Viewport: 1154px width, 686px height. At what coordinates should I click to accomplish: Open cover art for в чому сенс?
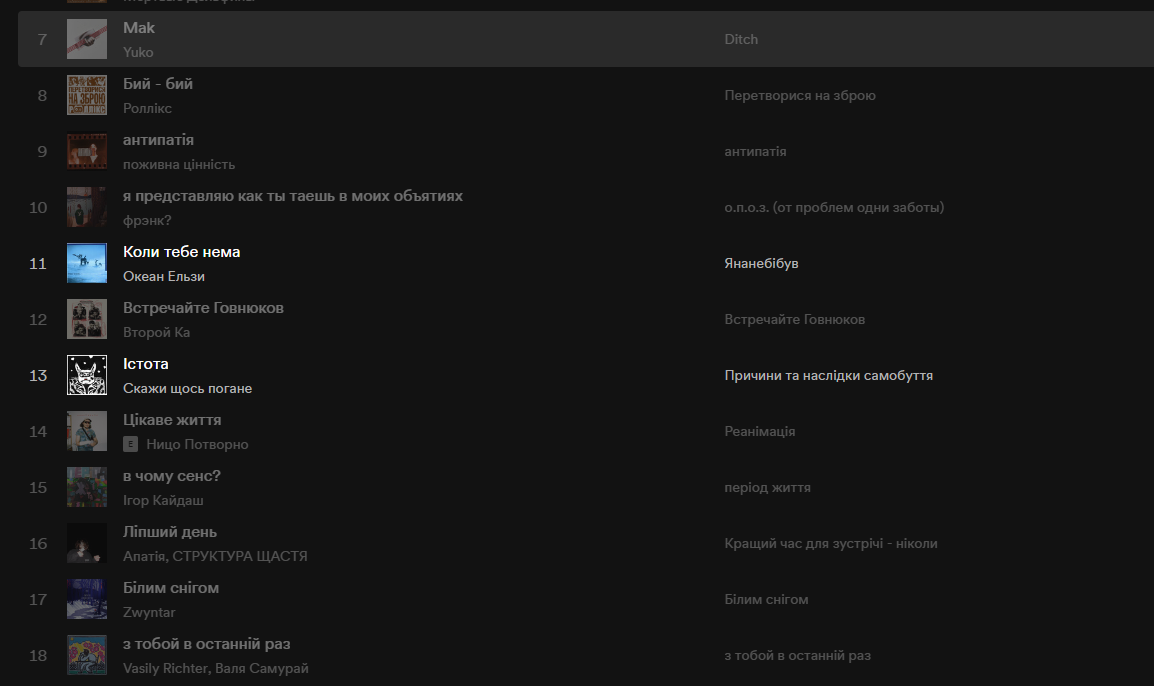point(87,487)
